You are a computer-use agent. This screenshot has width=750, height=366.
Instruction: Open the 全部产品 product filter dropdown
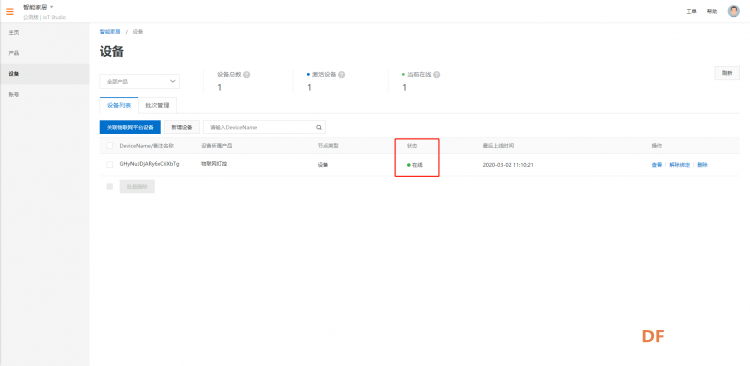click(140, 81)
